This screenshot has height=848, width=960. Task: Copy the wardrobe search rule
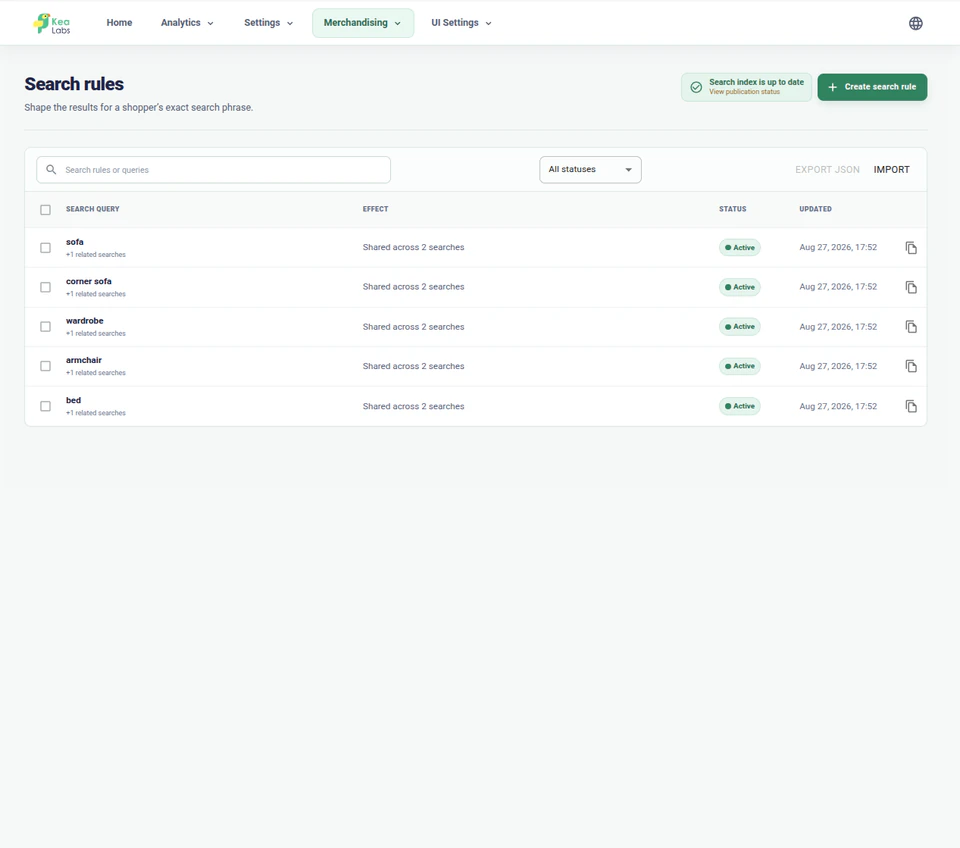pyautogui.click(x=911, y=327)
